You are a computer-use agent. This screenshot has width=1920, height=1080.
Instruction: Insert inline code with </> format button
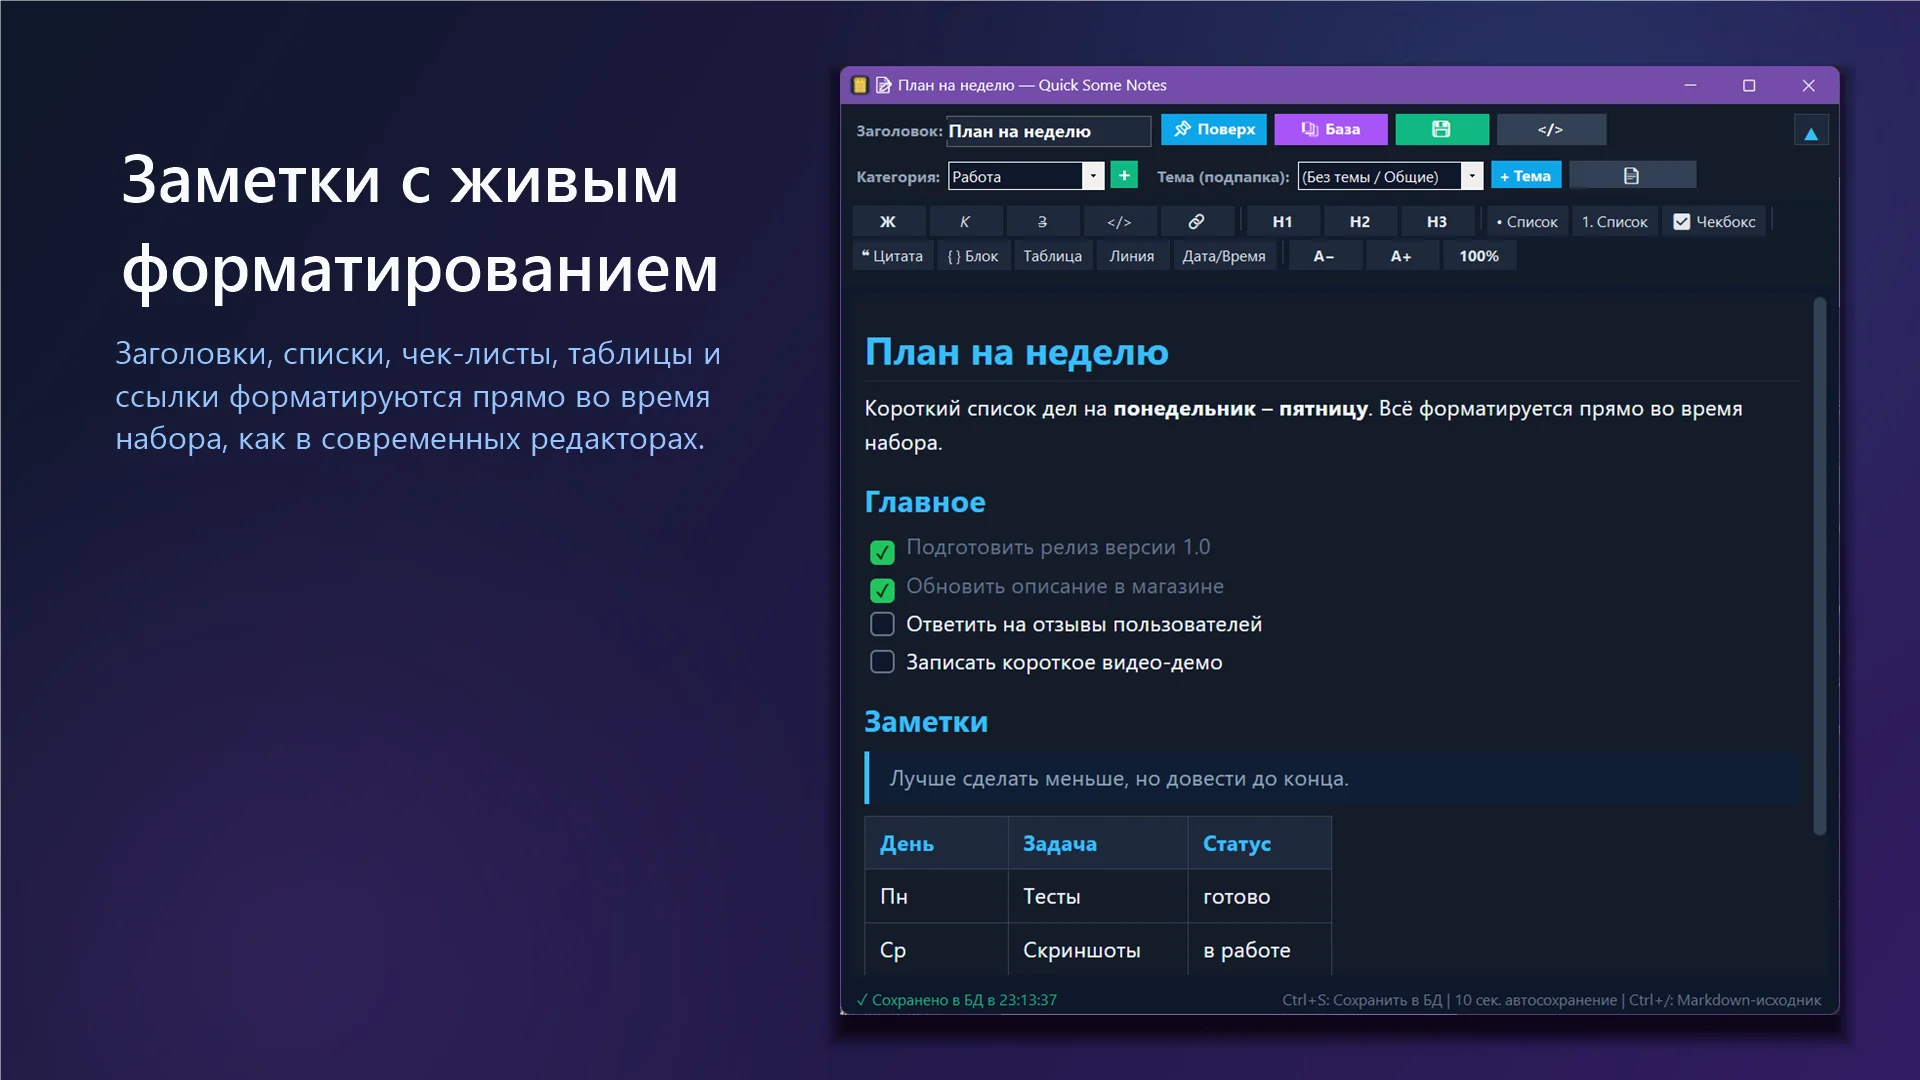(1119, 222)
